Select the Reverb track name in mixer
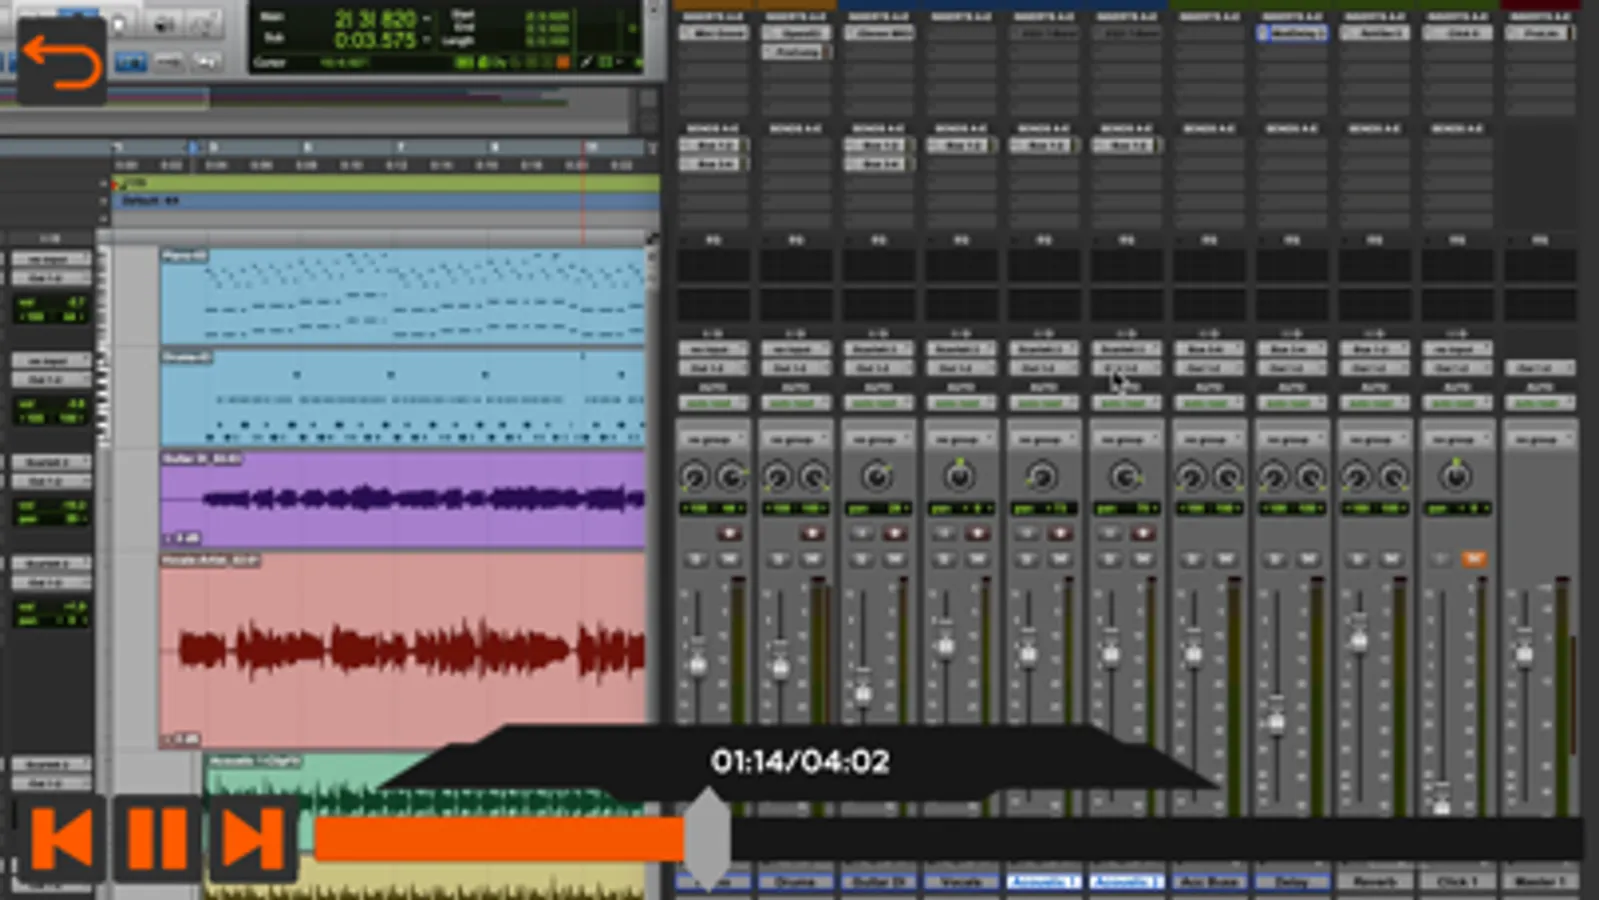1599x900 pixels. pos(1374,882)
